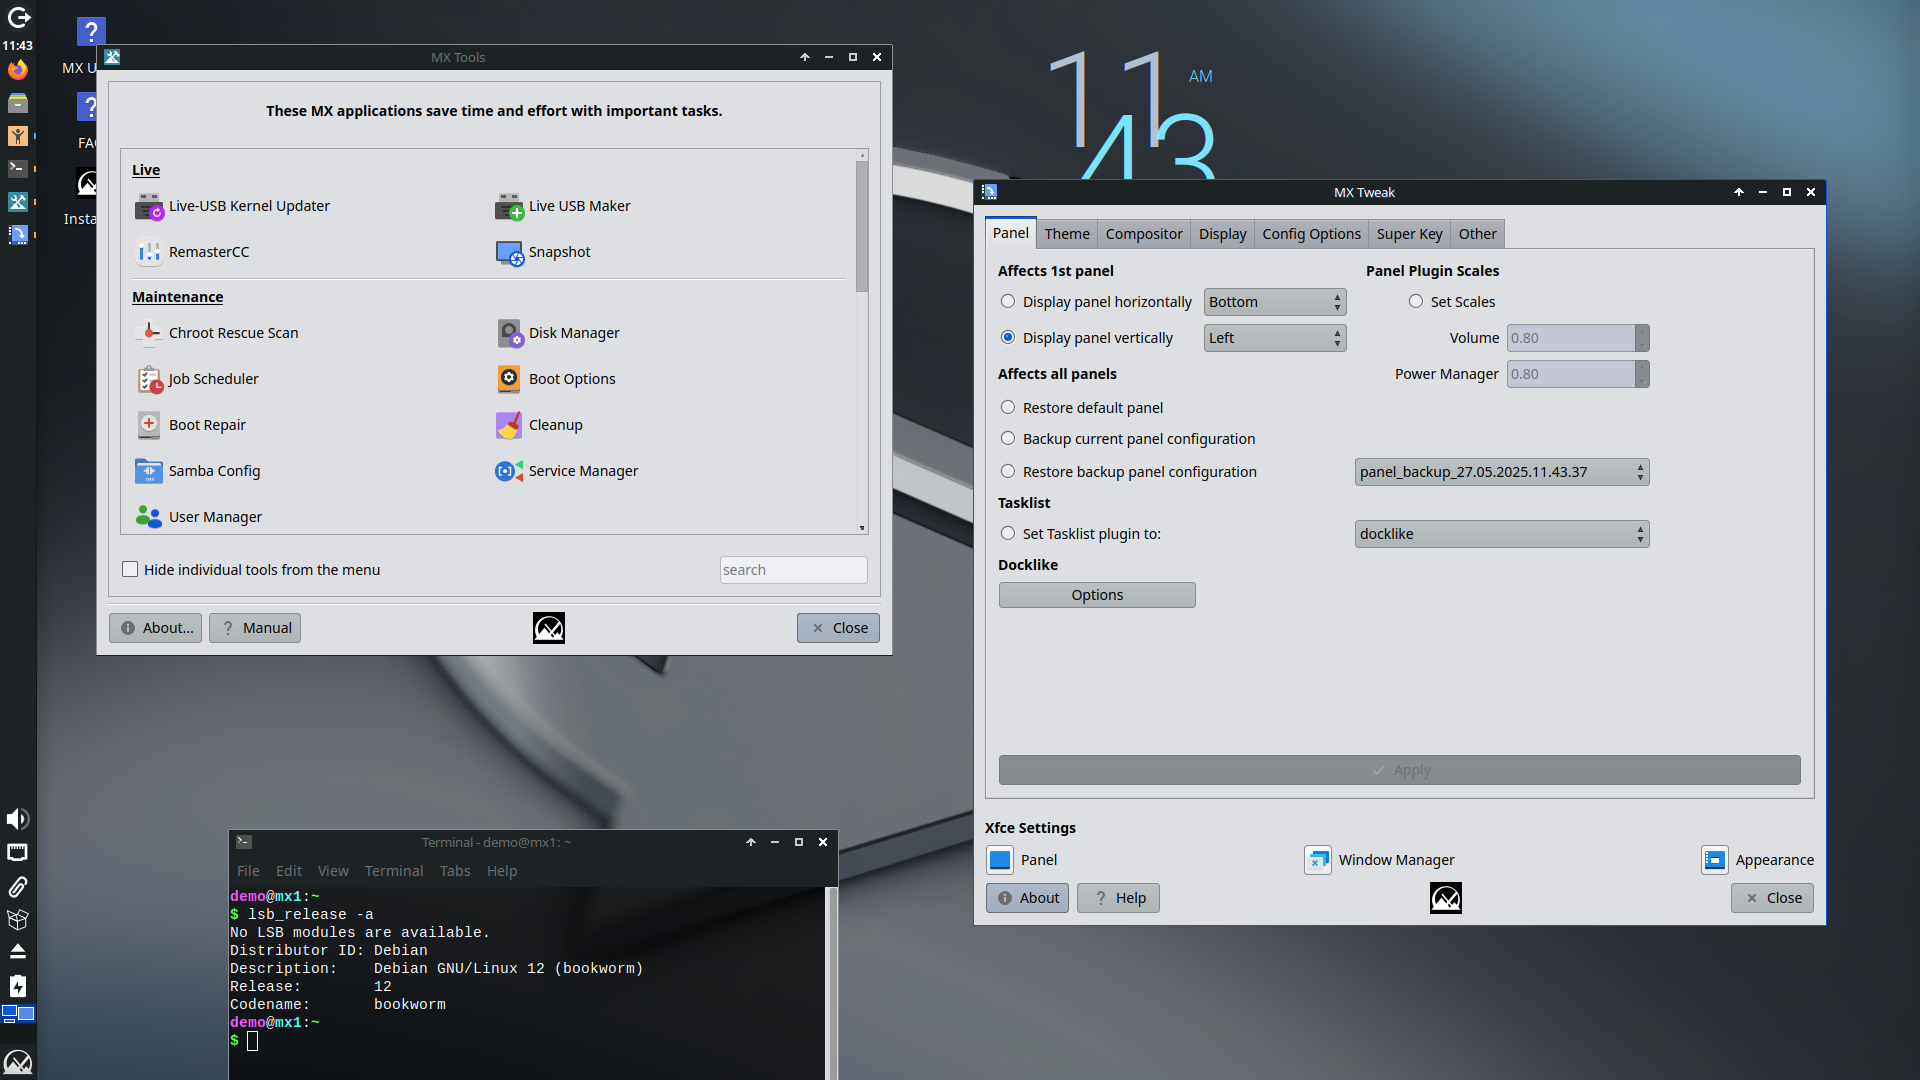Launch the Boot Repair icon
The width and height of the screenshot is (1920, 1080).
point(149,426)
